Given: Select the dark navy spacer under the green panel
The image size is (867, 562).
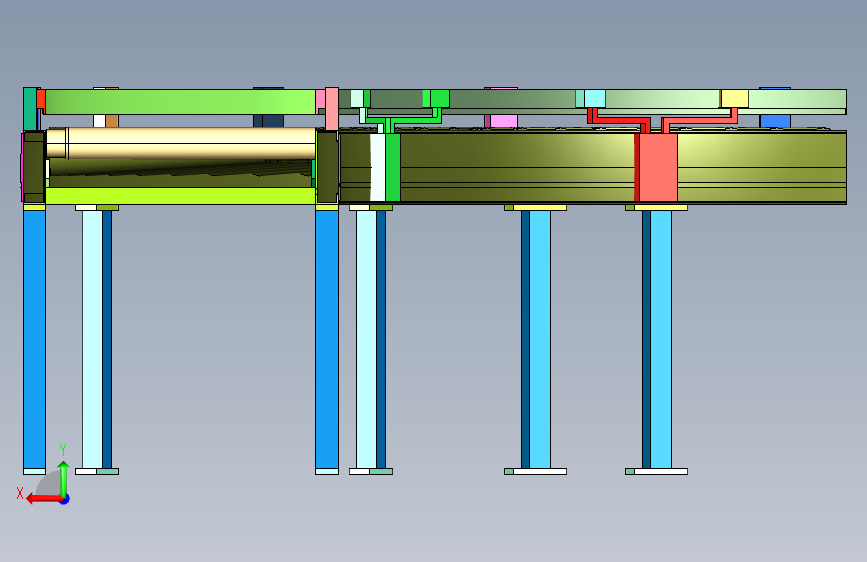Looking at the screenshot, I should [x=269, y=121].
